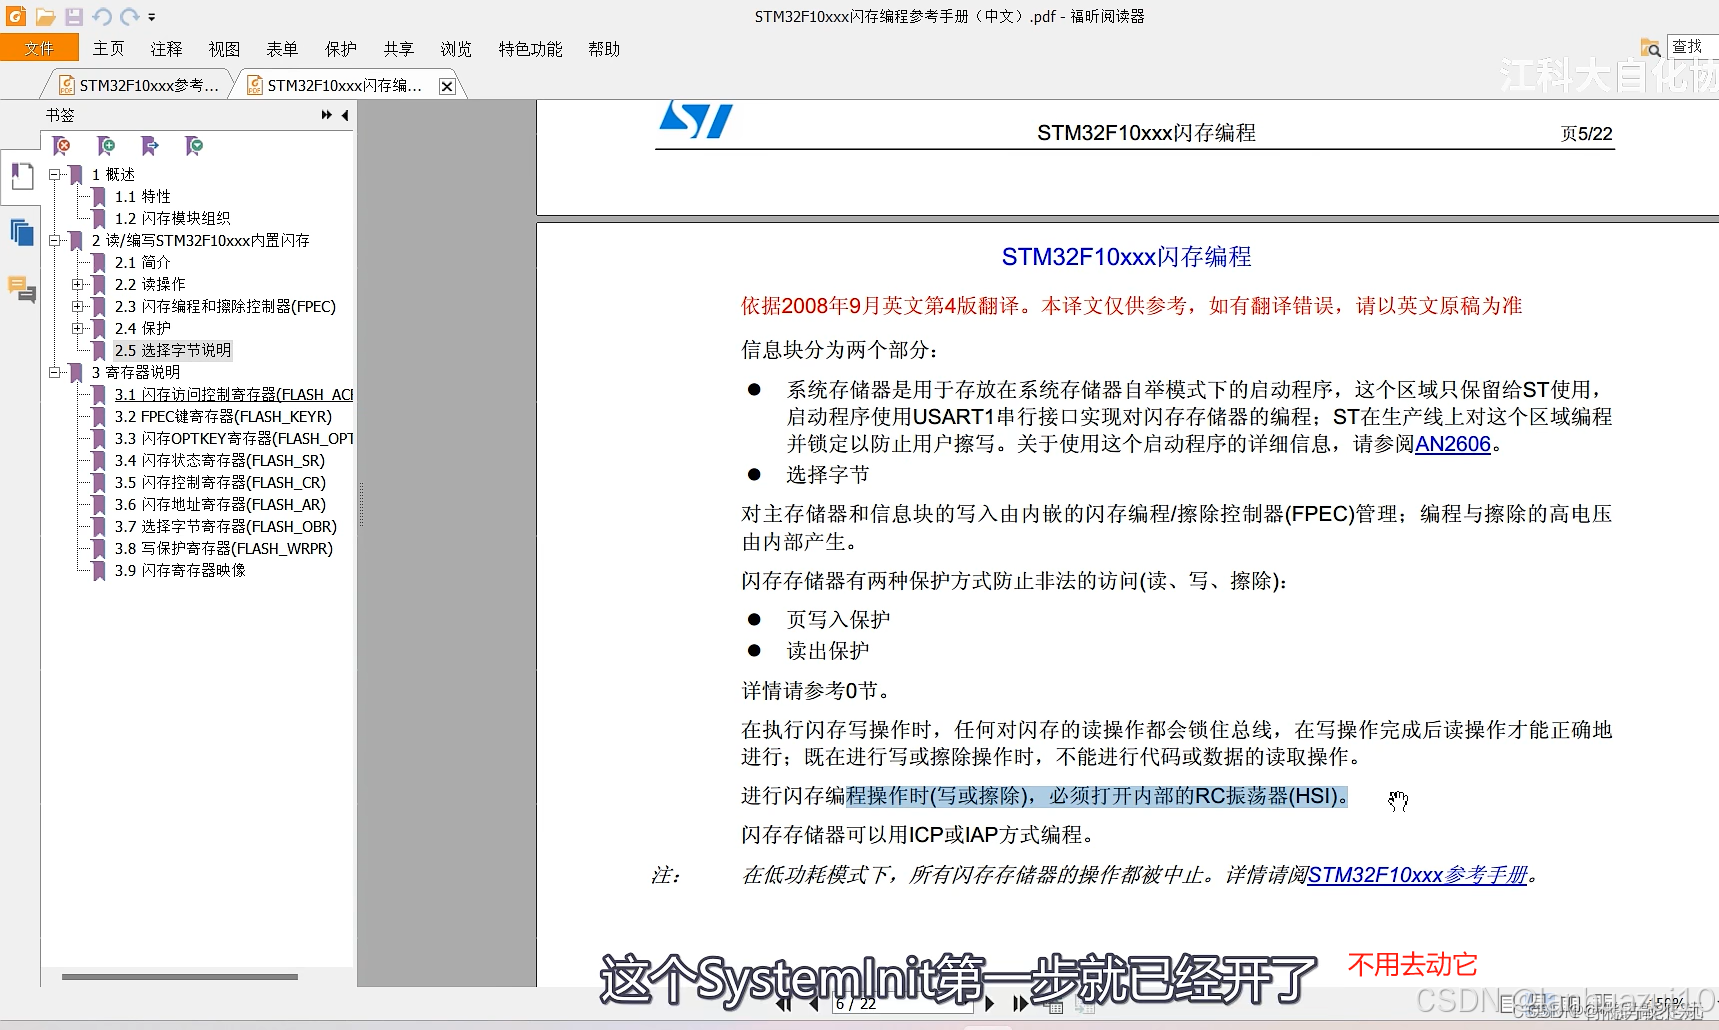
Task: Open bookmark 3.4 闪存状态寄存器(FLASH_SR)
Action: coord(219,460)
